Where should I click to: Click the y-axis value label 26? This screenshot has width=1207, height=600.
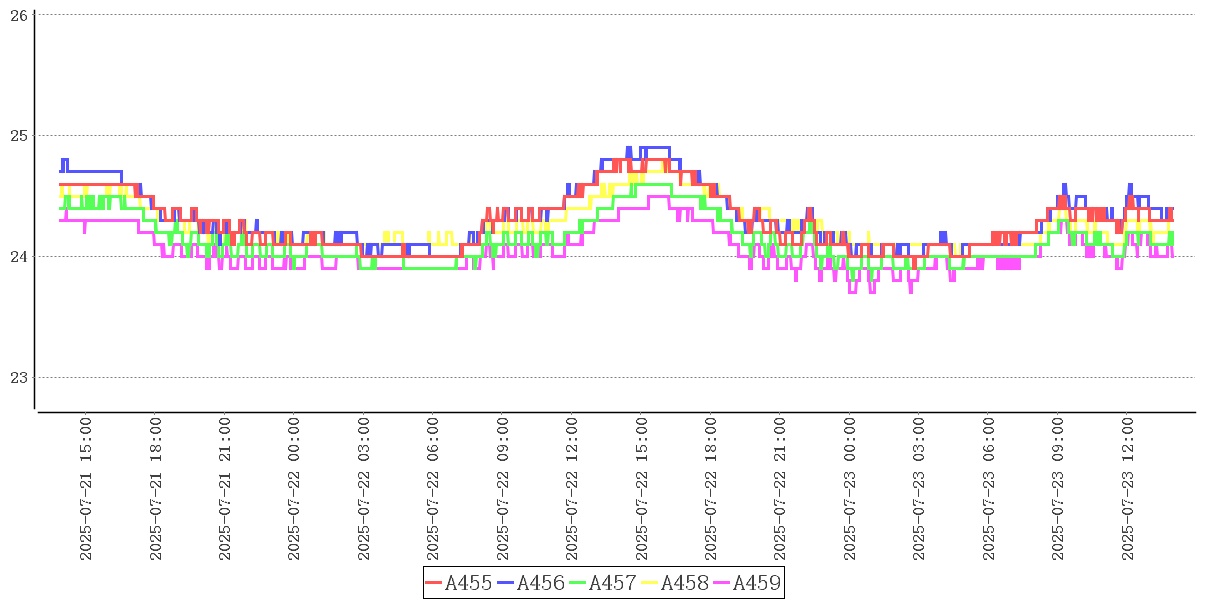(18, 15)
